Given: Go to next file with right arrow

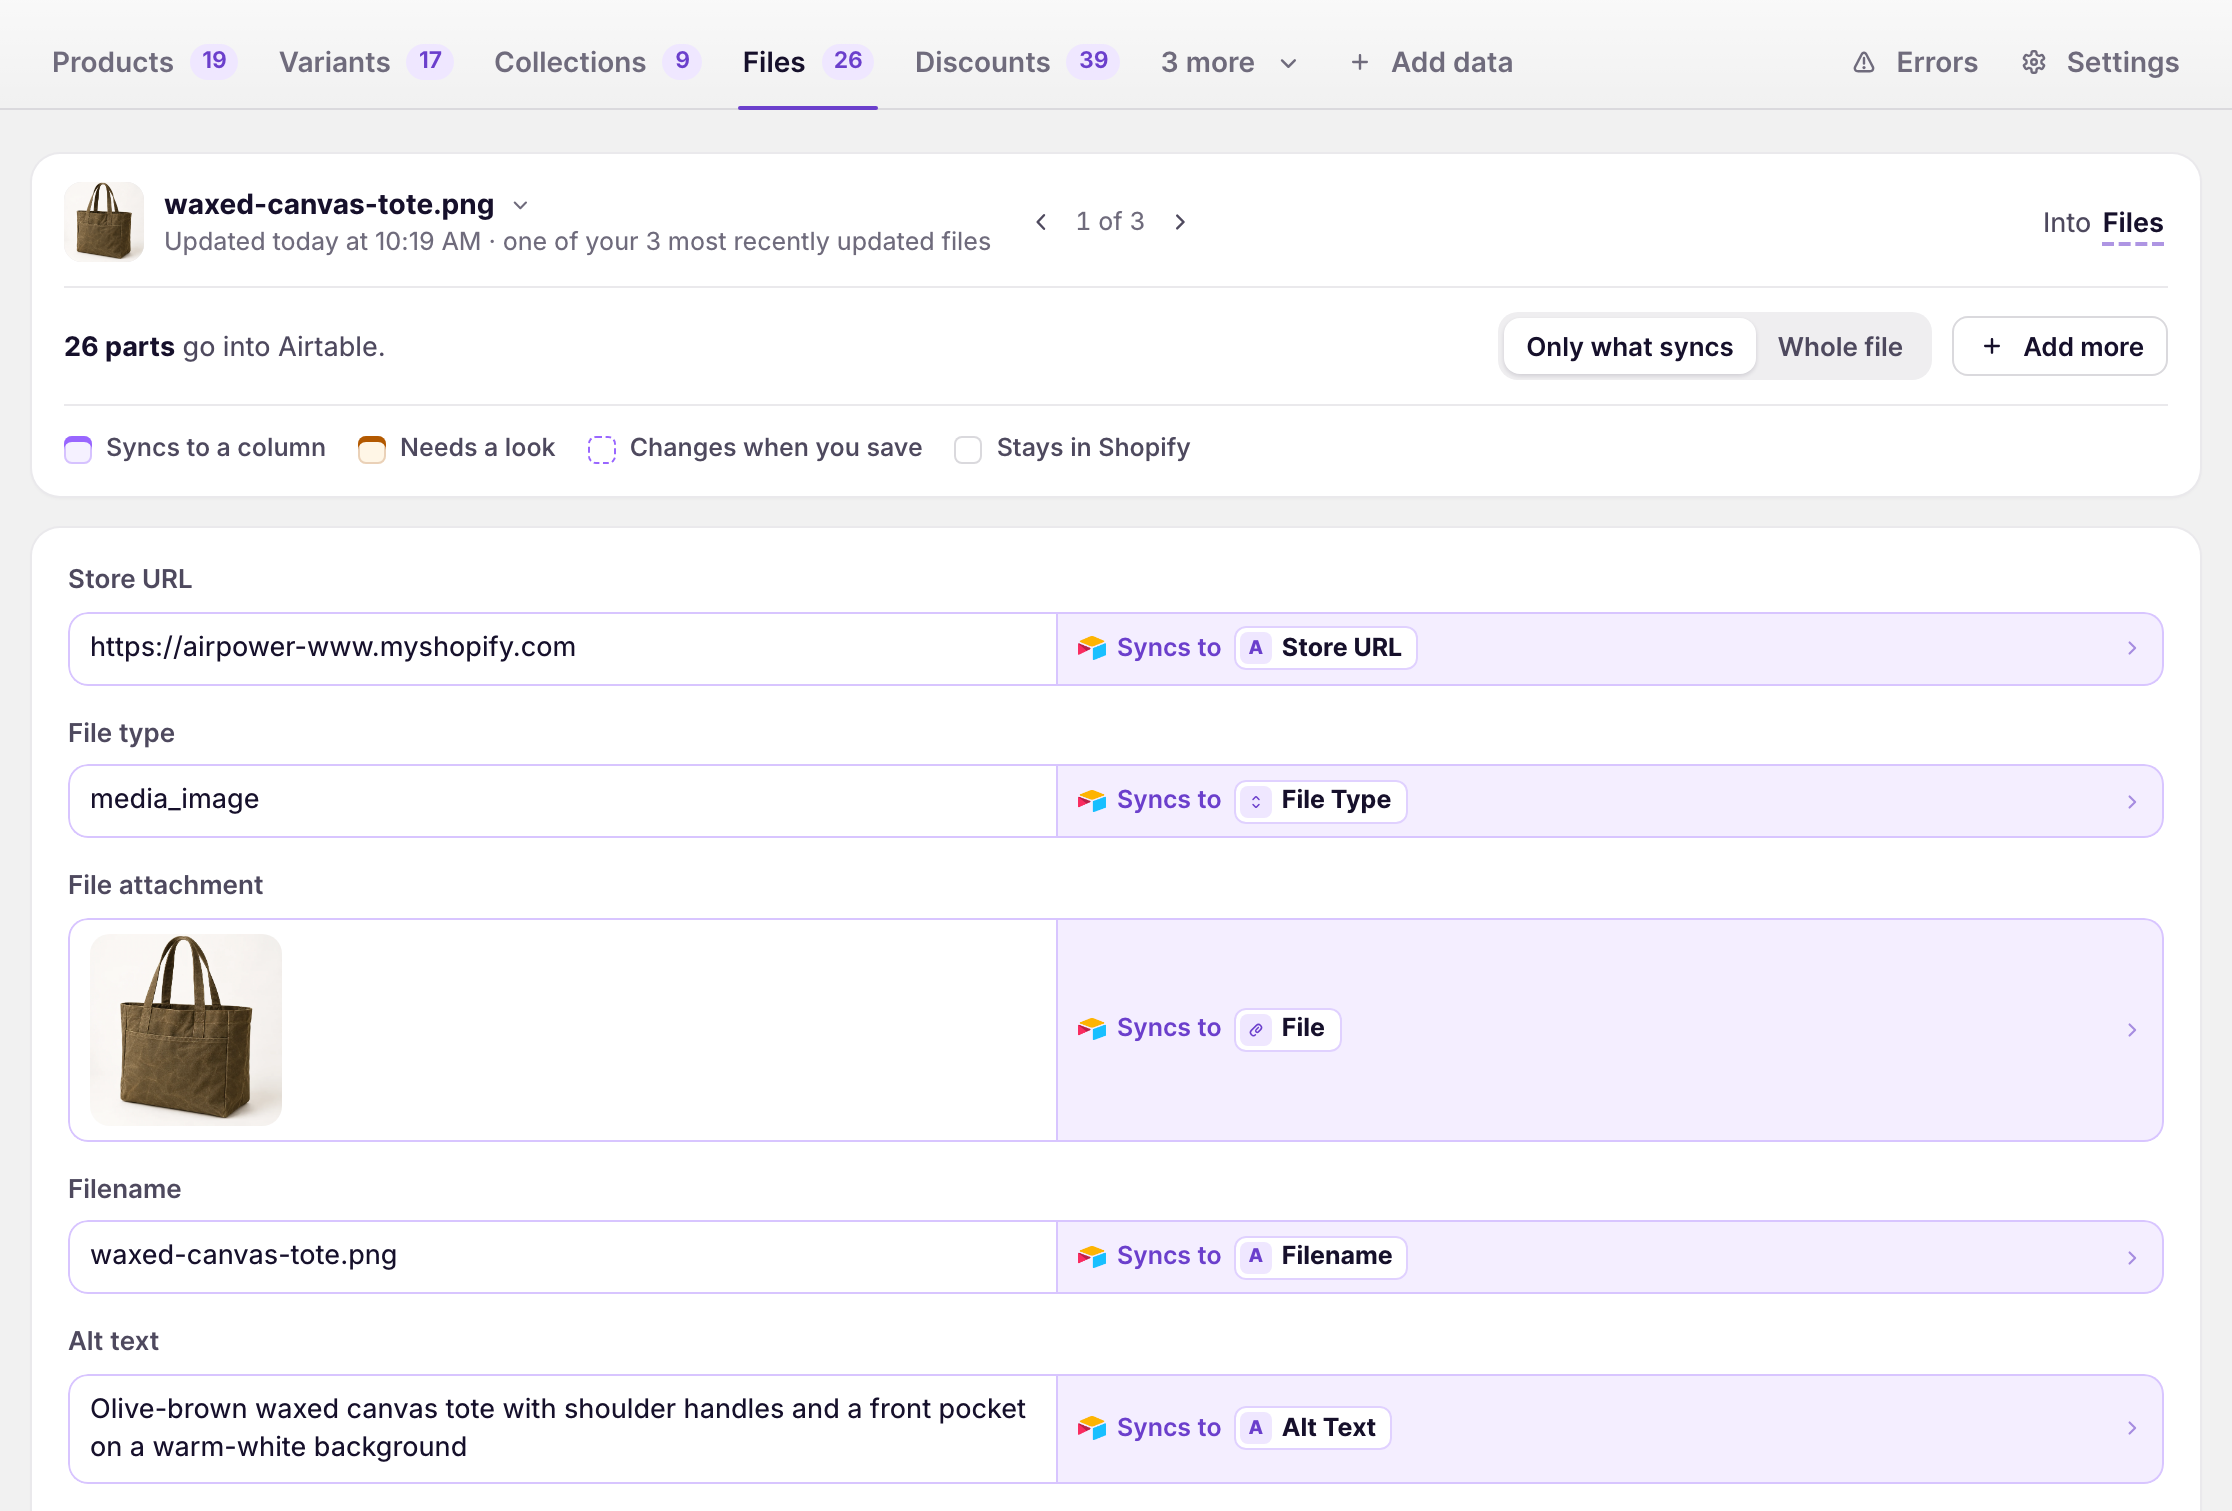Looking at the screenshot, I should [x=1180, y=222].
